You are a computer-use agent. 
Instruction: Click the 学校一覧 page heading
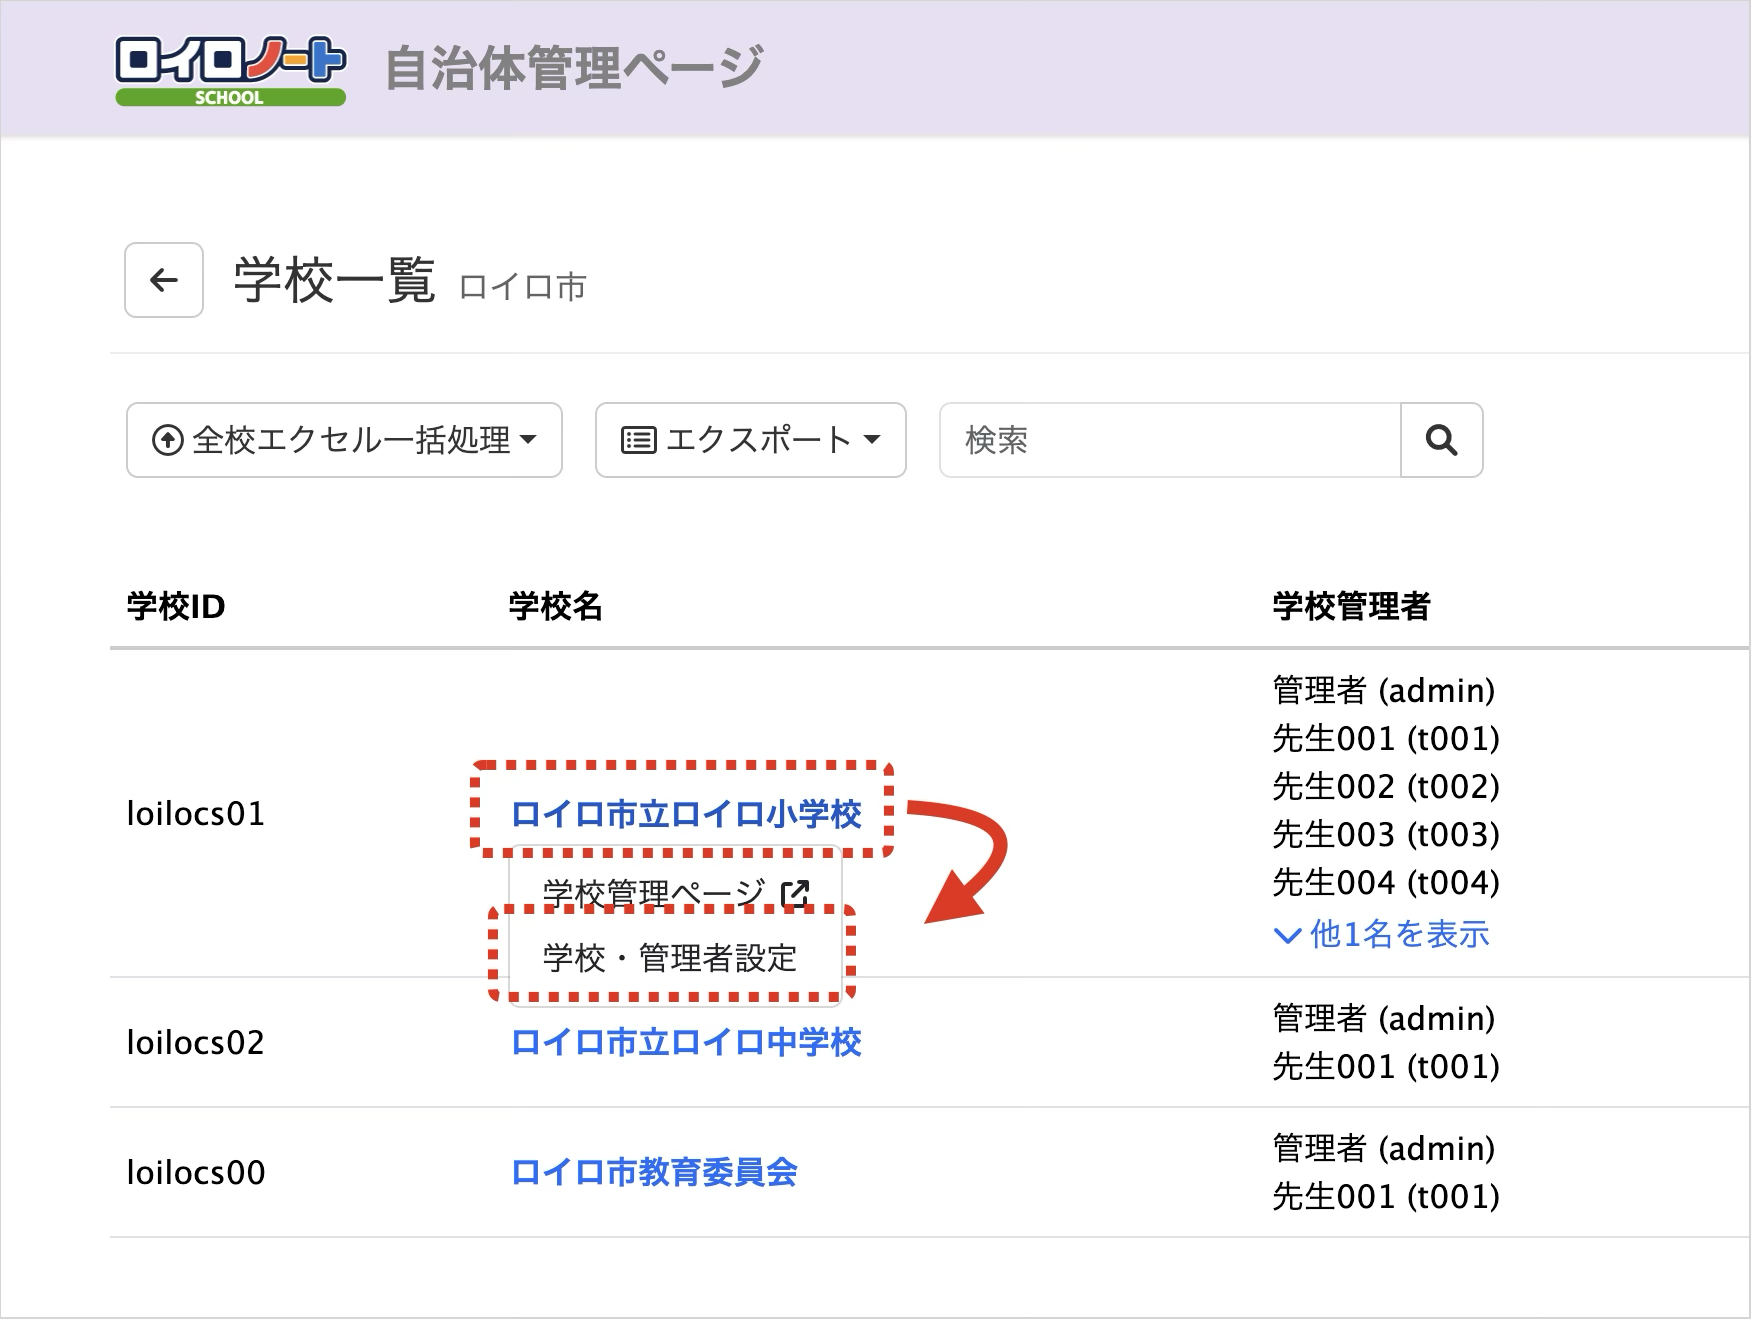point(334,280)
